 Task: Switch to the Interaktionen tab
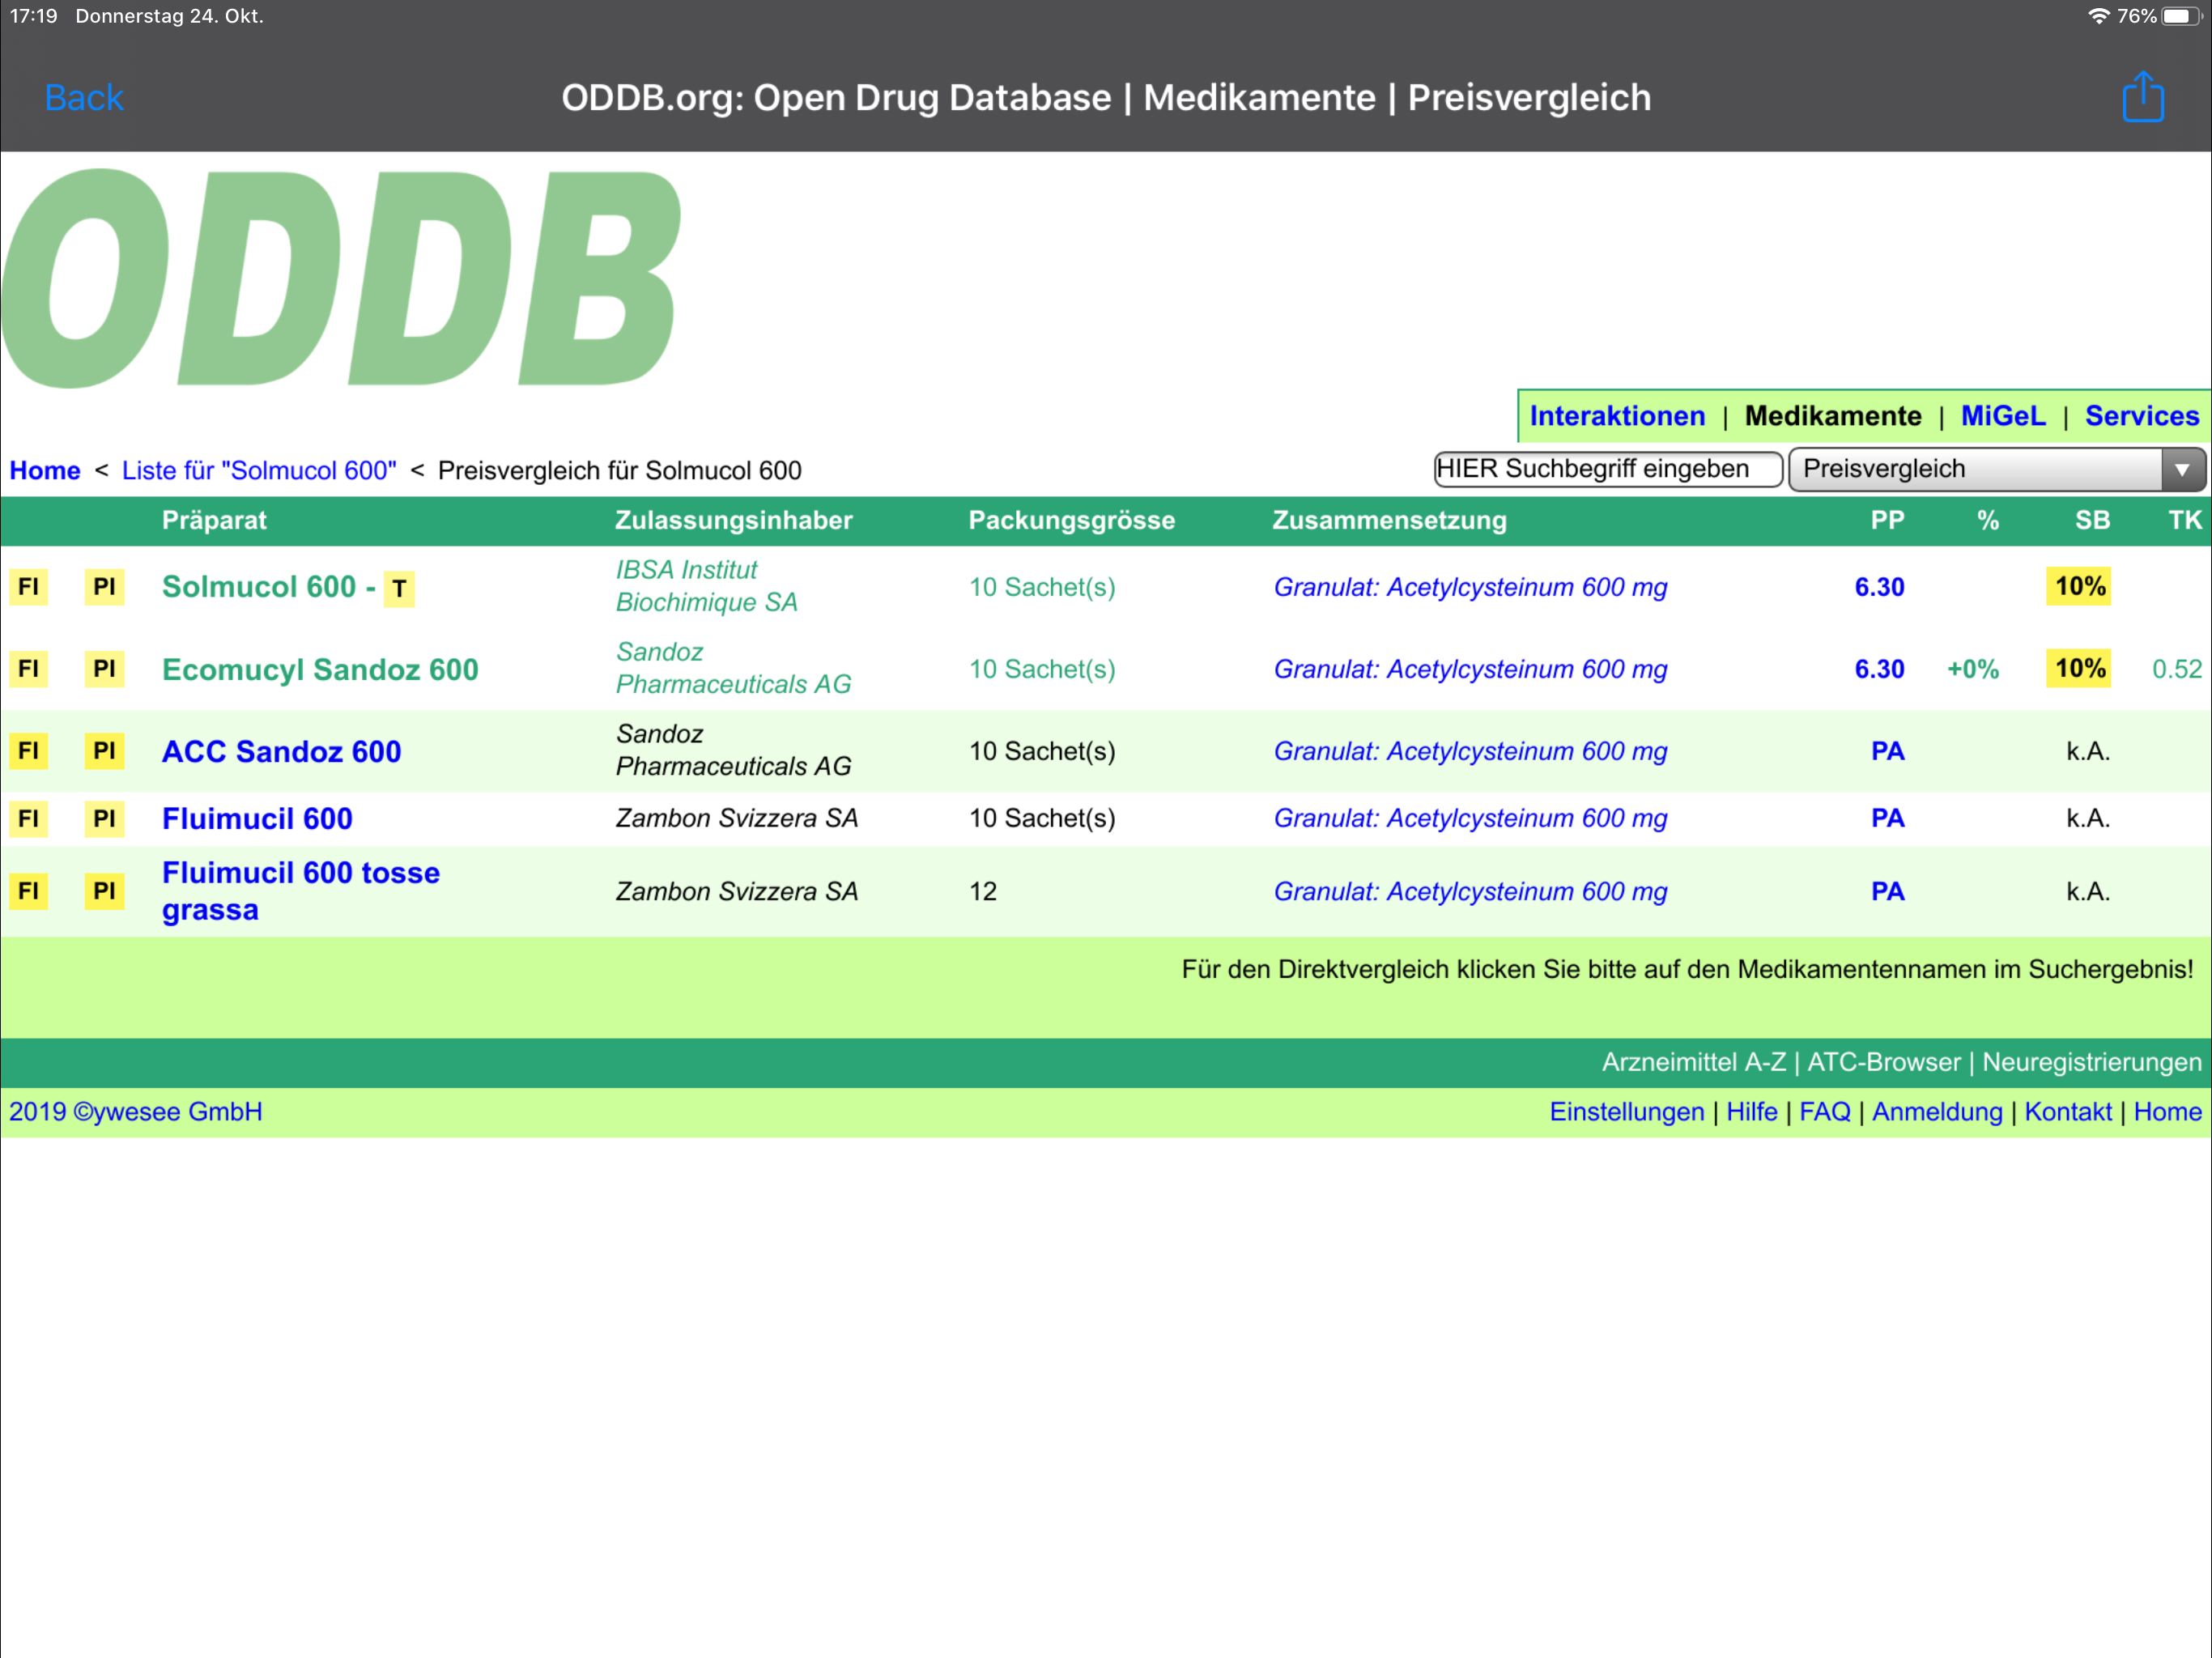click(x=1617, y=416)
